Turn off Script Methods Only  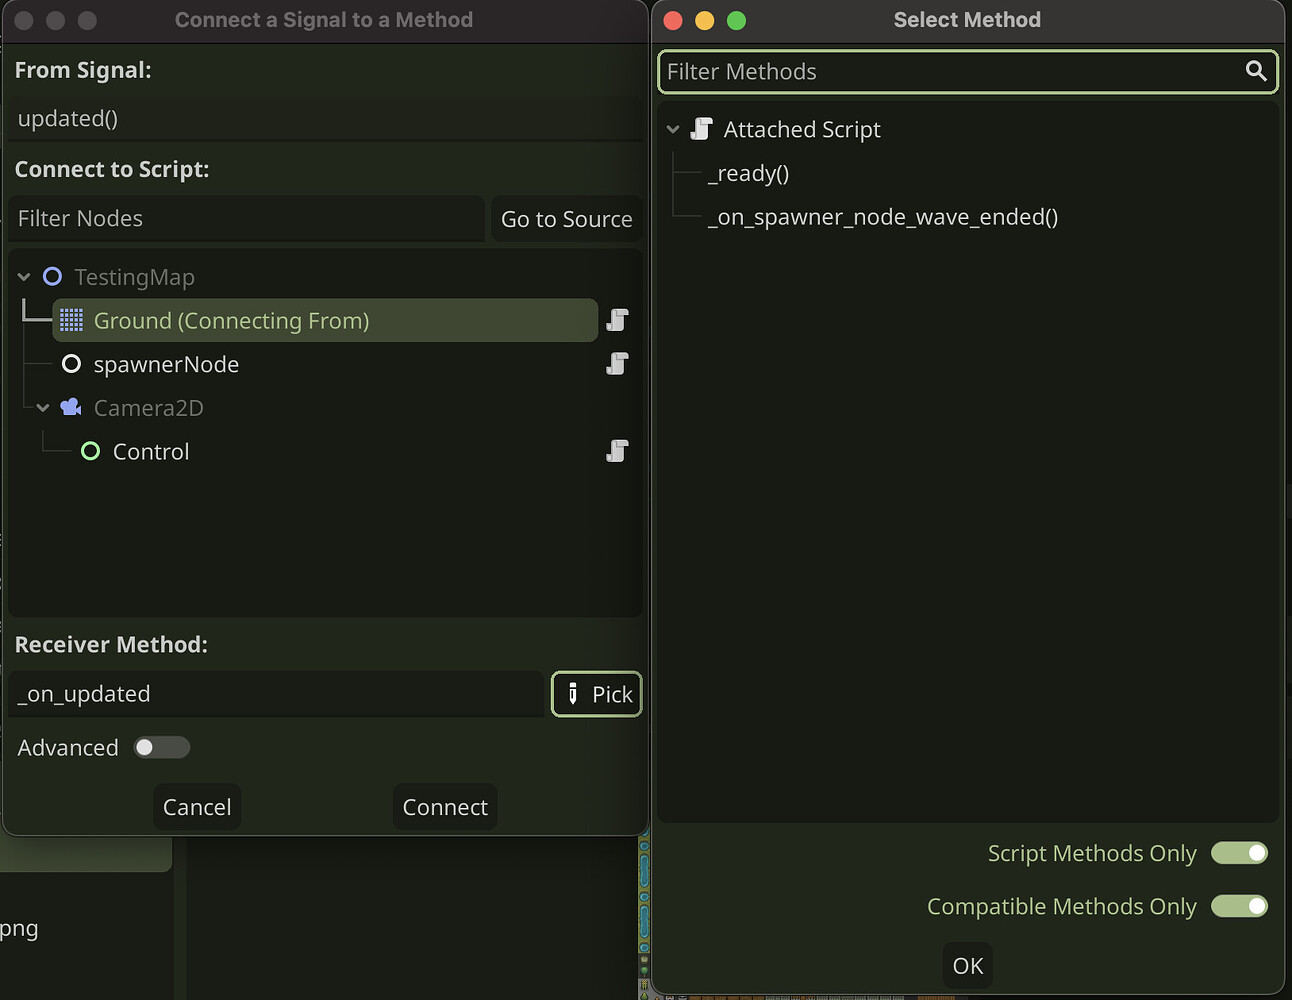click(1239, 853)
